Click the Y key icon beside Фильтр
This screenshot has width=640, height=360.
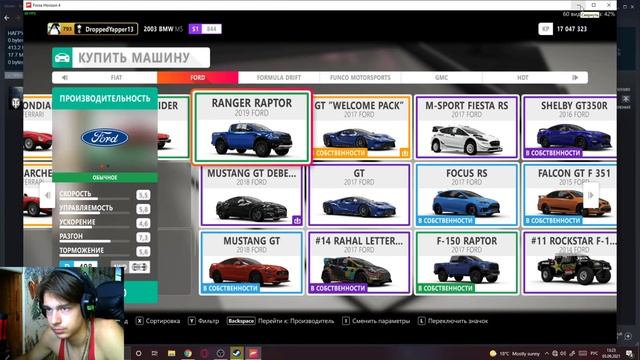191,321
